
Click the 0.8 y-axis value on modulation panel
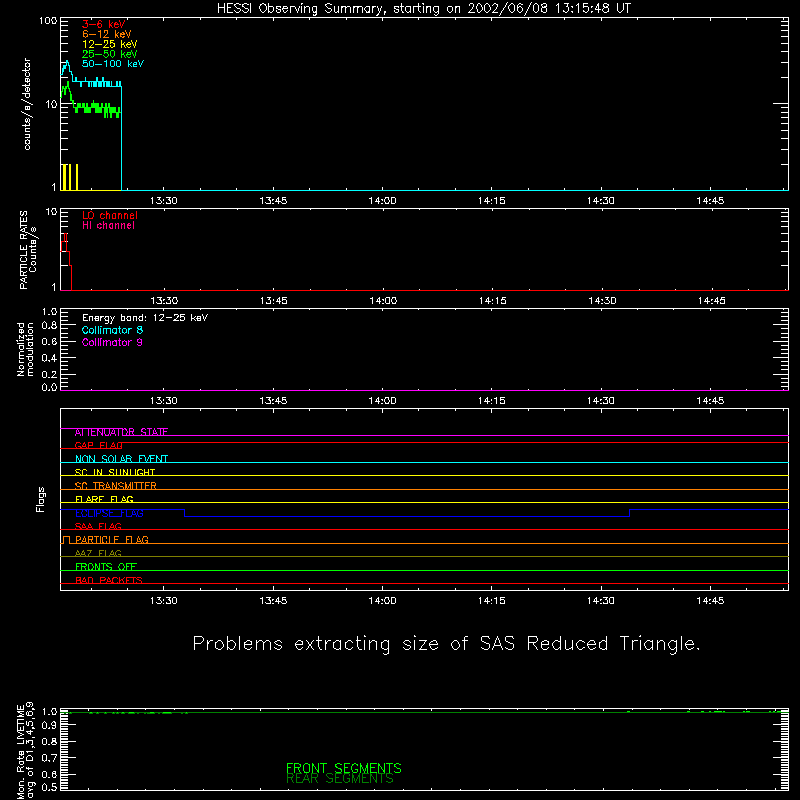[x=49, y=326]
